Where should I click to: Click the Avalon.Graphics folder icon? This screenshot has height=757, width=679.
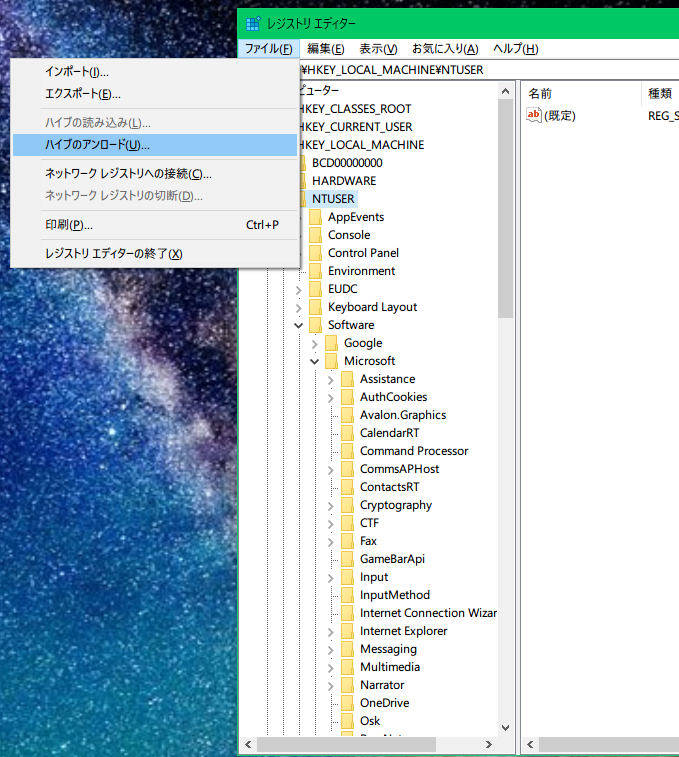coord(347,415)
